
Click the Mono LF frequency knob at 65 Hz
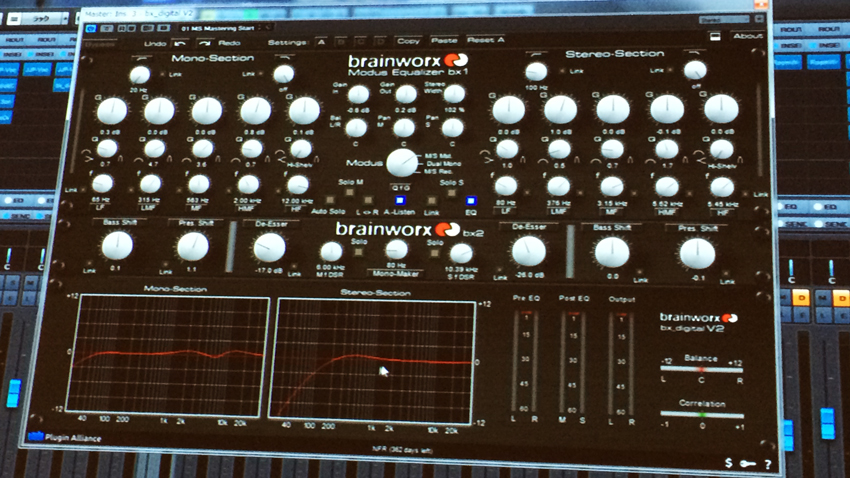click(102, 184)
